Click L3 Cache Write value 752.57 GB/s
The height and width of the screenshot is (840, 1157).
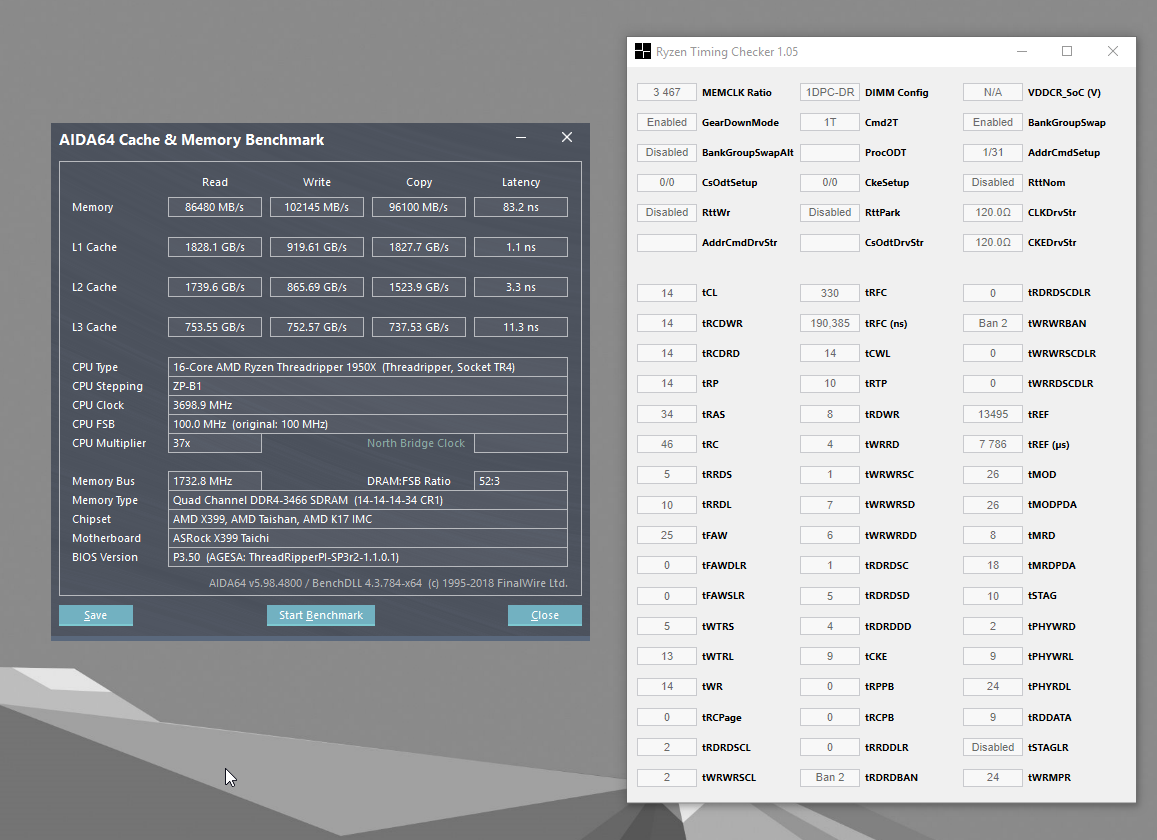pyautogui.click(x=317, y=326)
